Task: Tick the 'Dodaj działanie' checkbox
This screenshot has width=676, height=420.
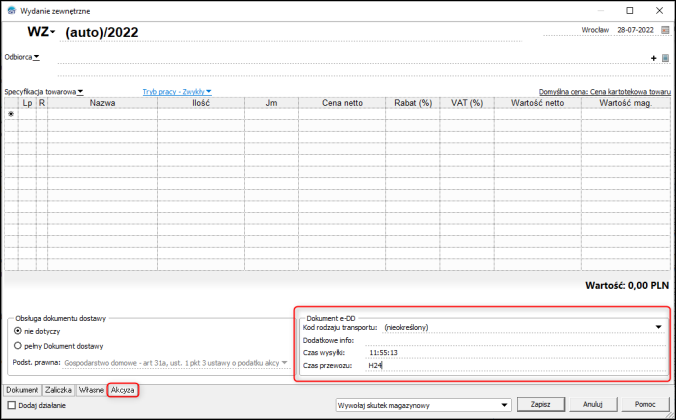Action: (12, 405)
